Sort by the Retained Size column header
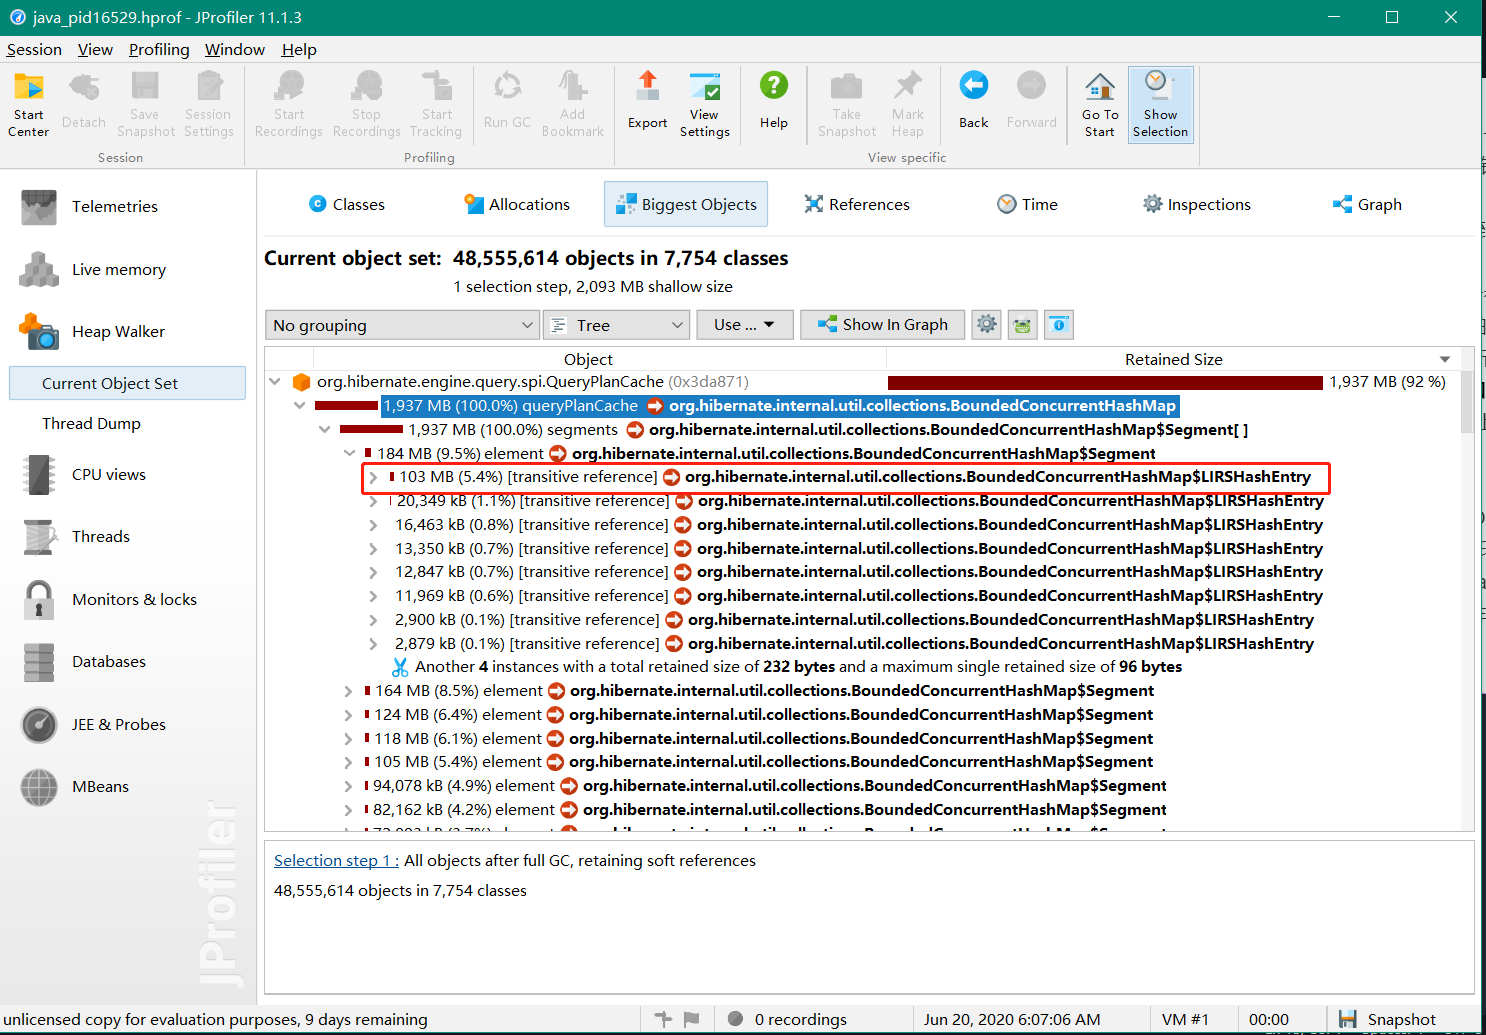The height and width of the screenshot is (1035, 1486). [1172, 360]
